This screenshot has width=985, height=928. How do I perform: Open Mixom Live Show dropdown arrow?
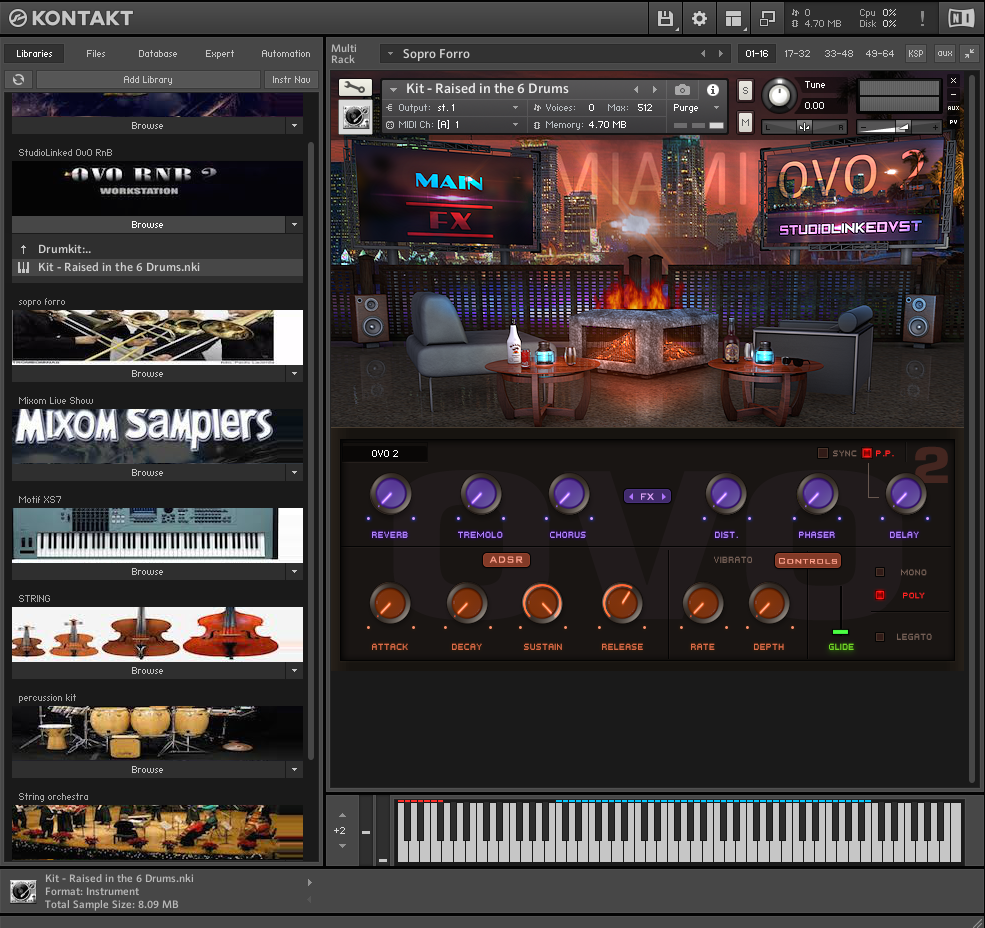click(295, 472)
